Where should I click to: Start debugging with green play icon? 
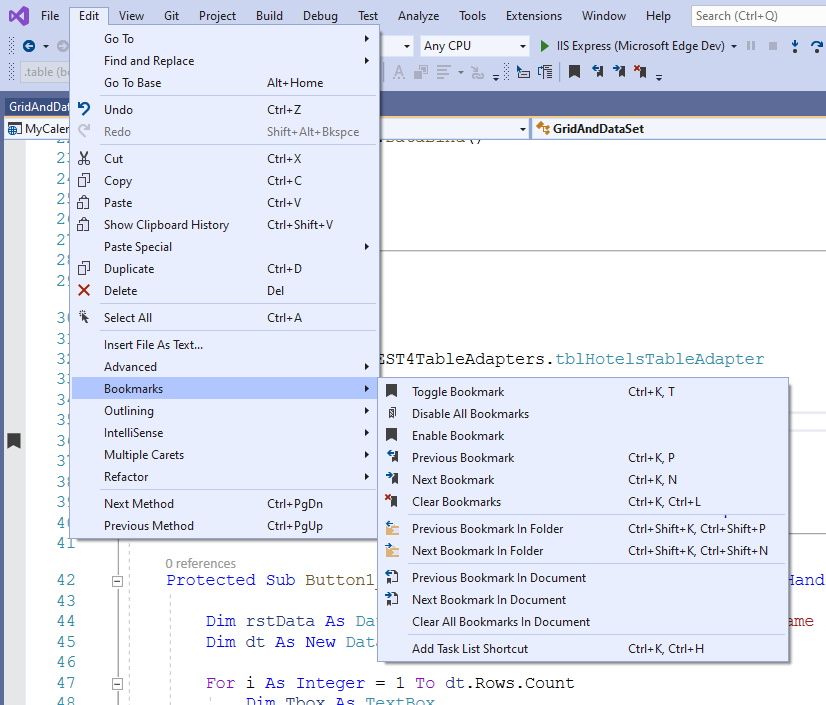click(545, 46)
